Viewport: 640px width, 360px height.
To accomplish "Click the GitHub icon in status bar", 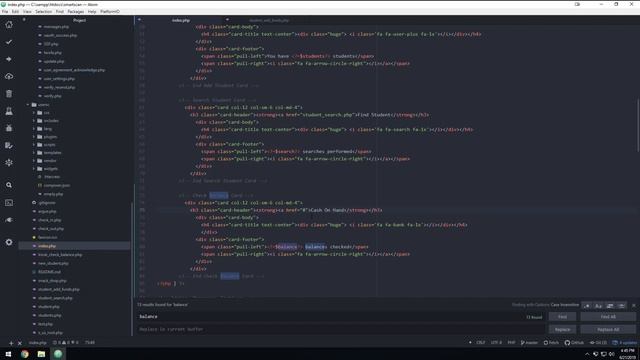I will coord(574,342).
